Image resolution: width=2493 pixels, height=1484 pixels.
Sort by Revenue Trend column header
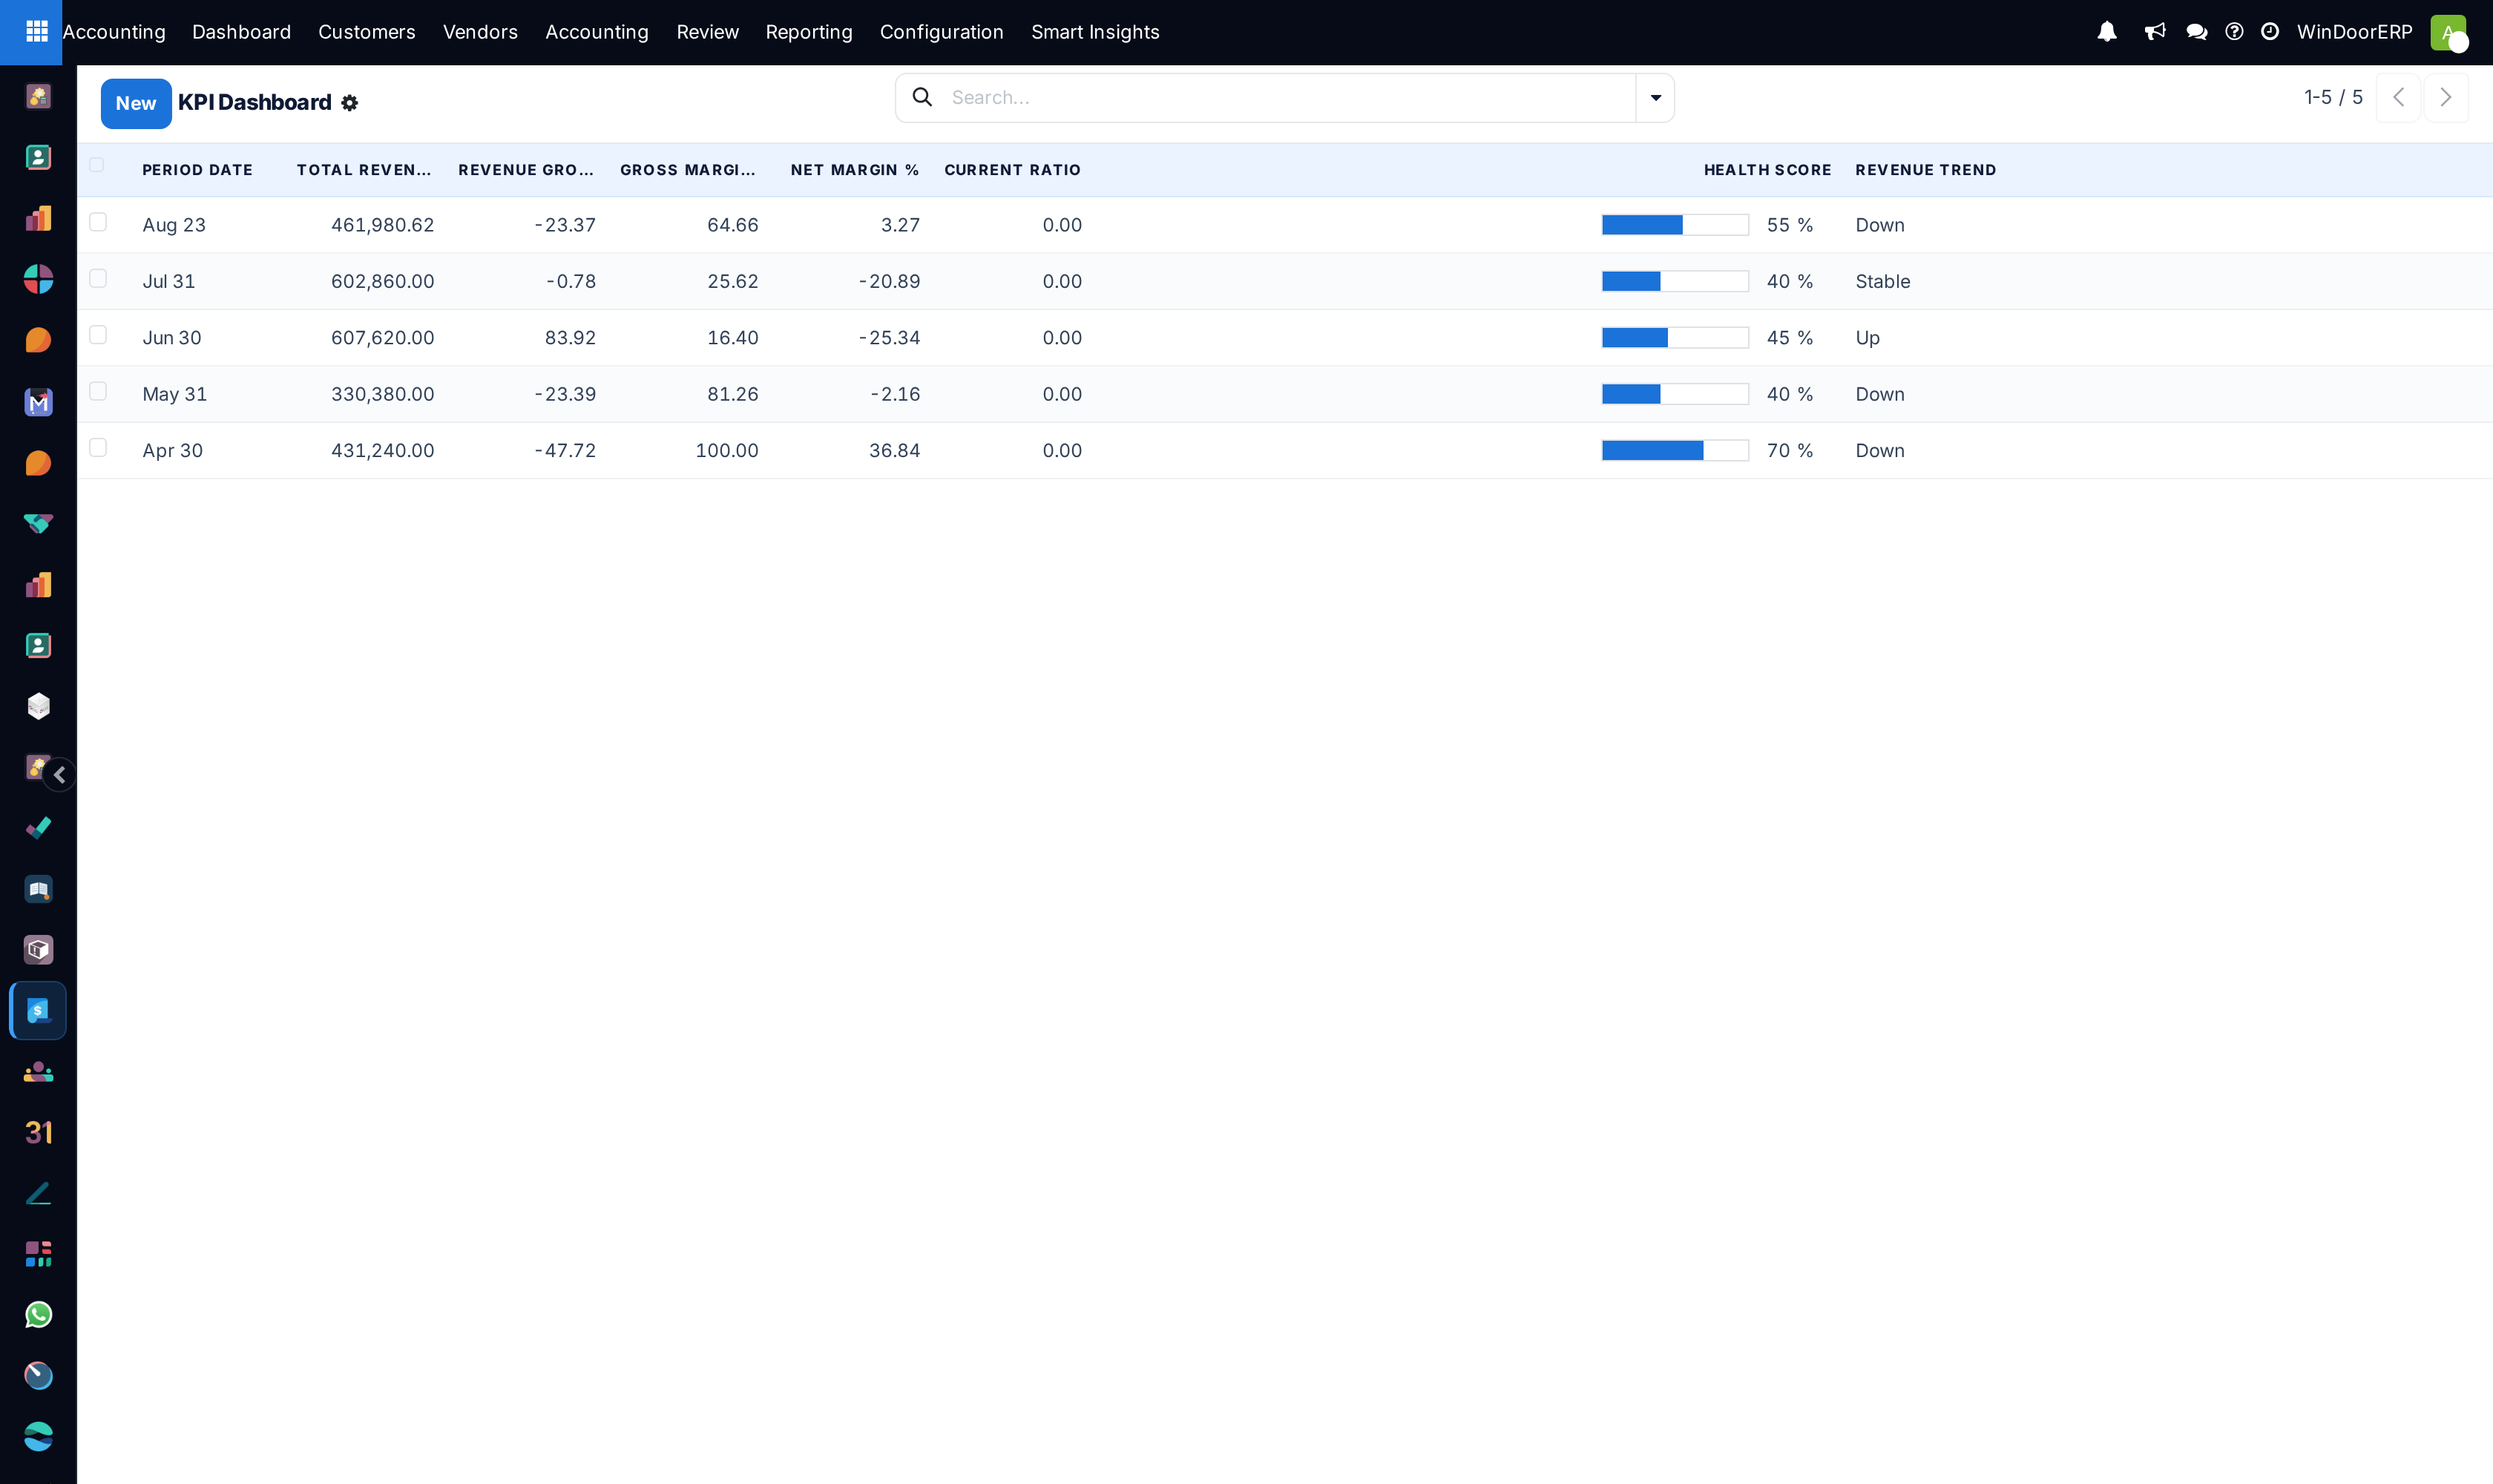click(x=1925, y=170)
